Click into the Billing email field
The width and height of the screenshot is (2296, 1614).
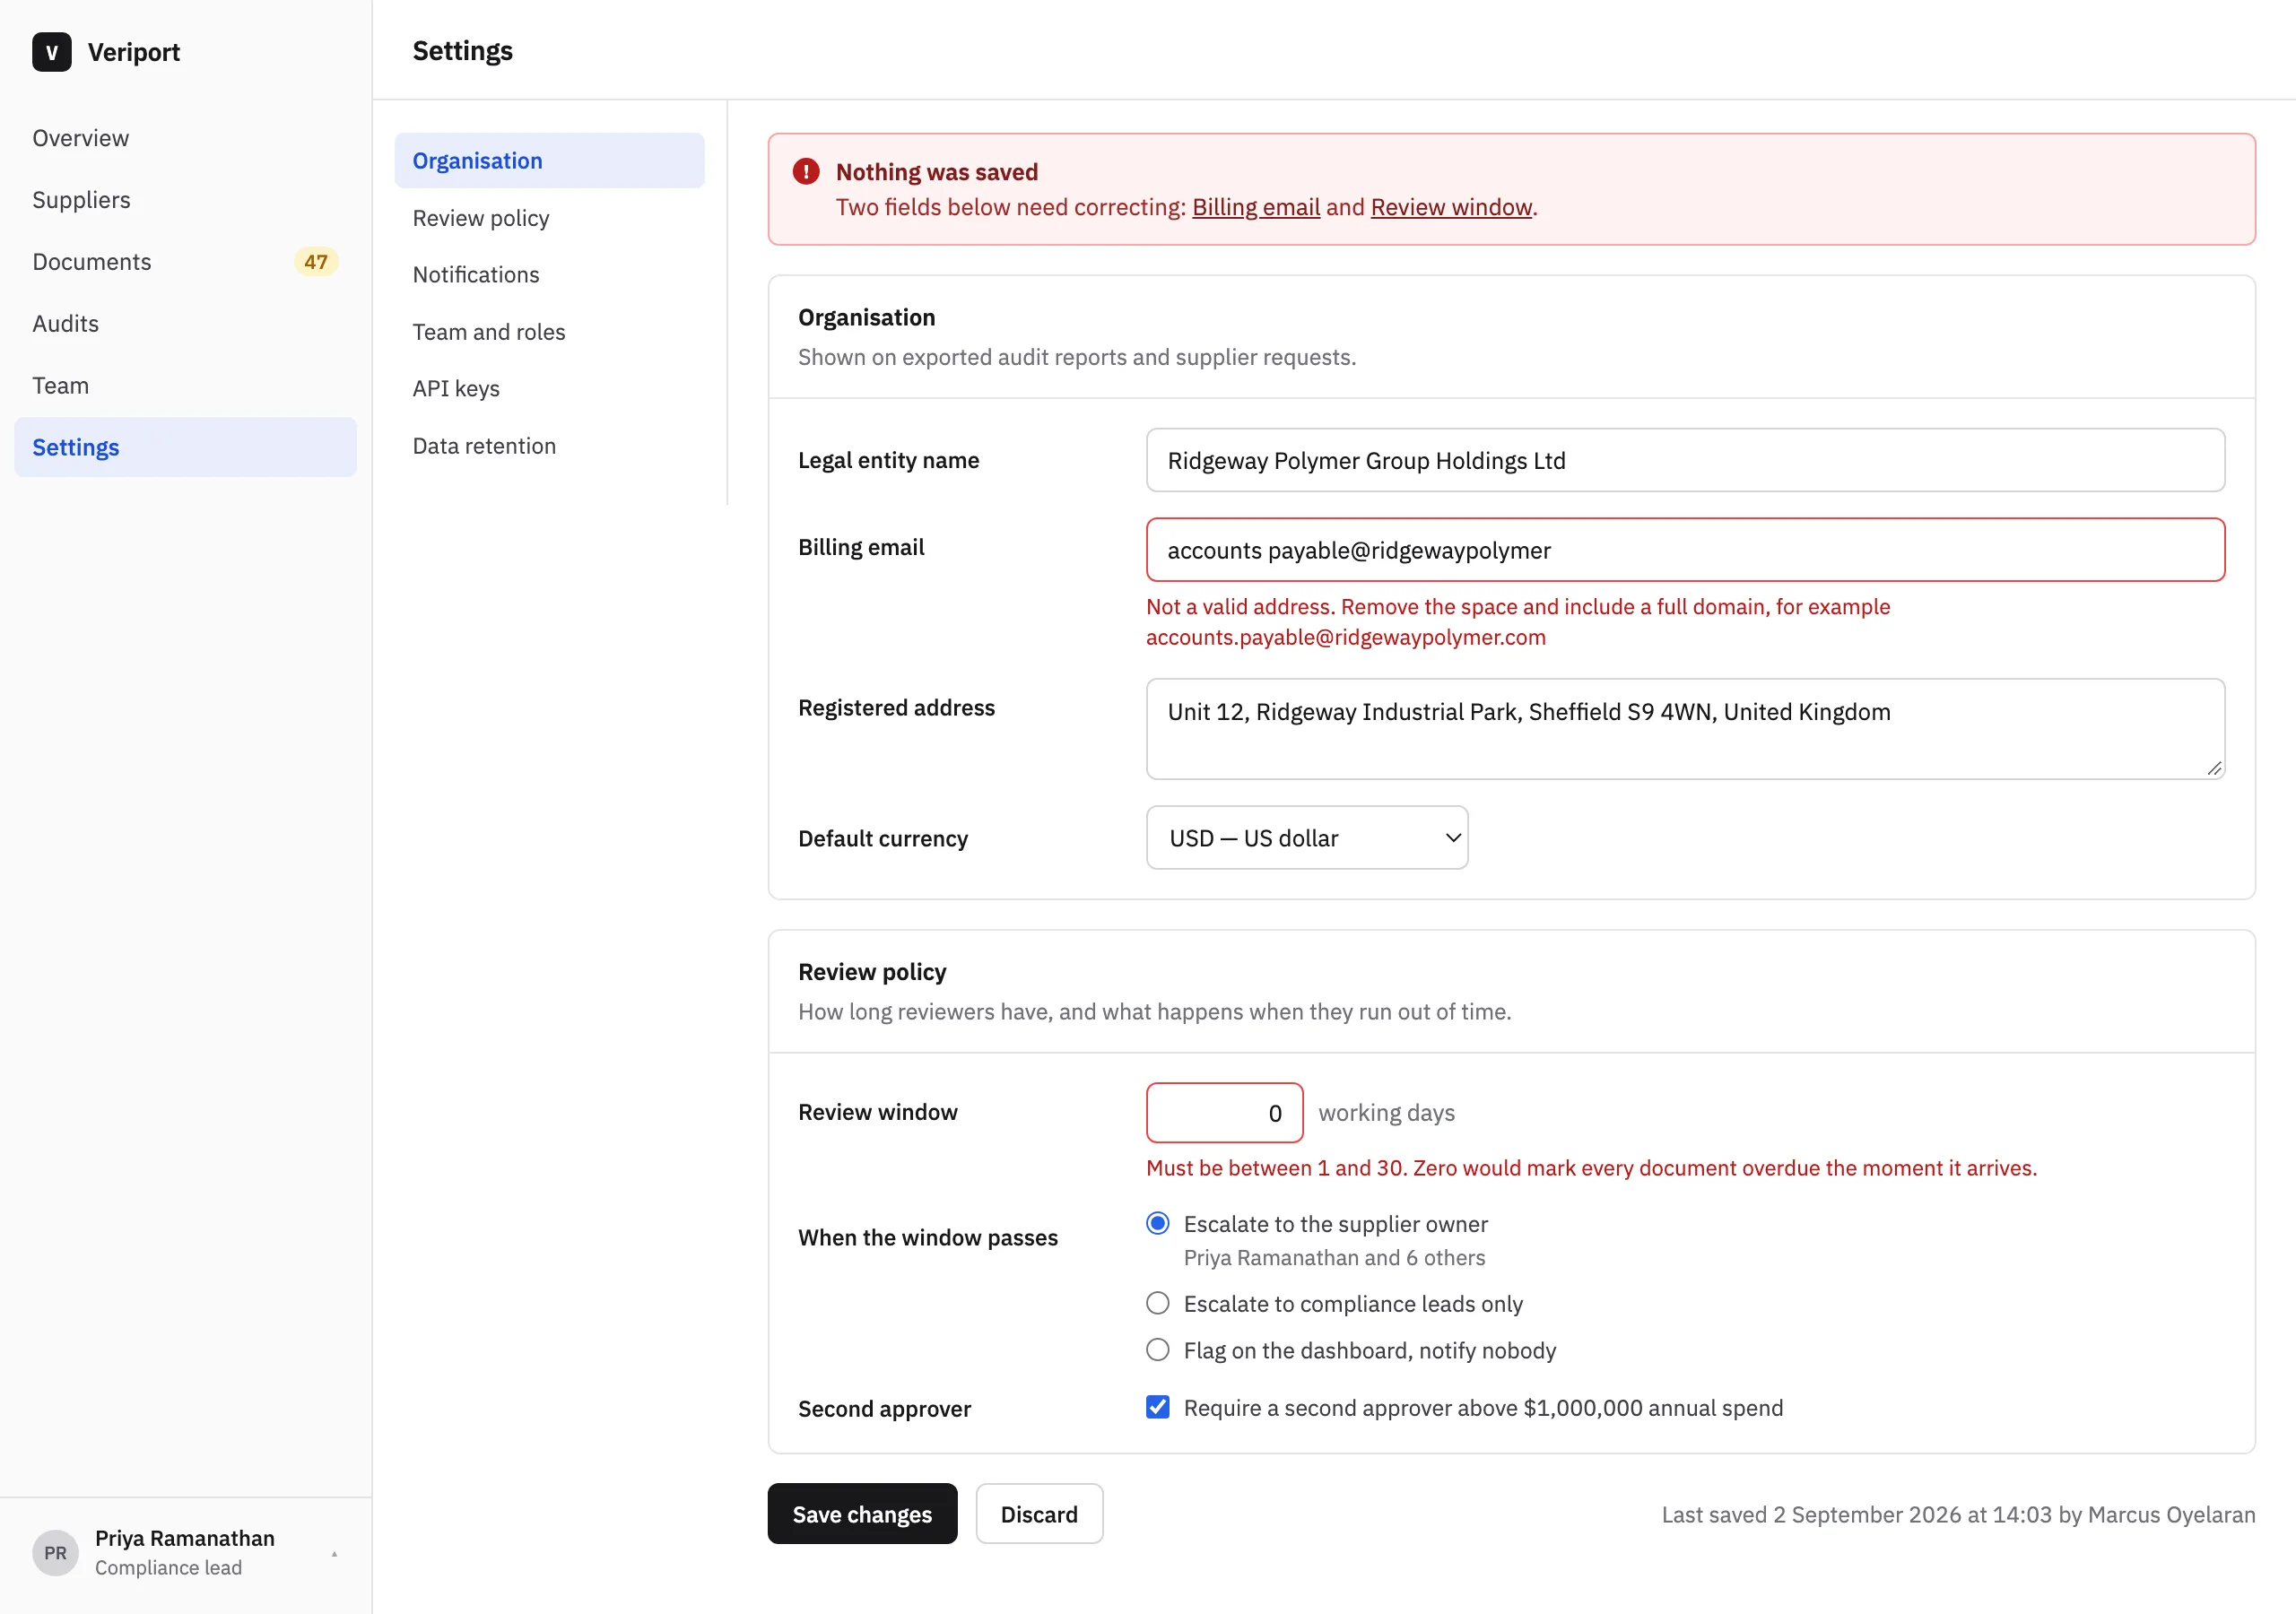[x=1685, y=550]
